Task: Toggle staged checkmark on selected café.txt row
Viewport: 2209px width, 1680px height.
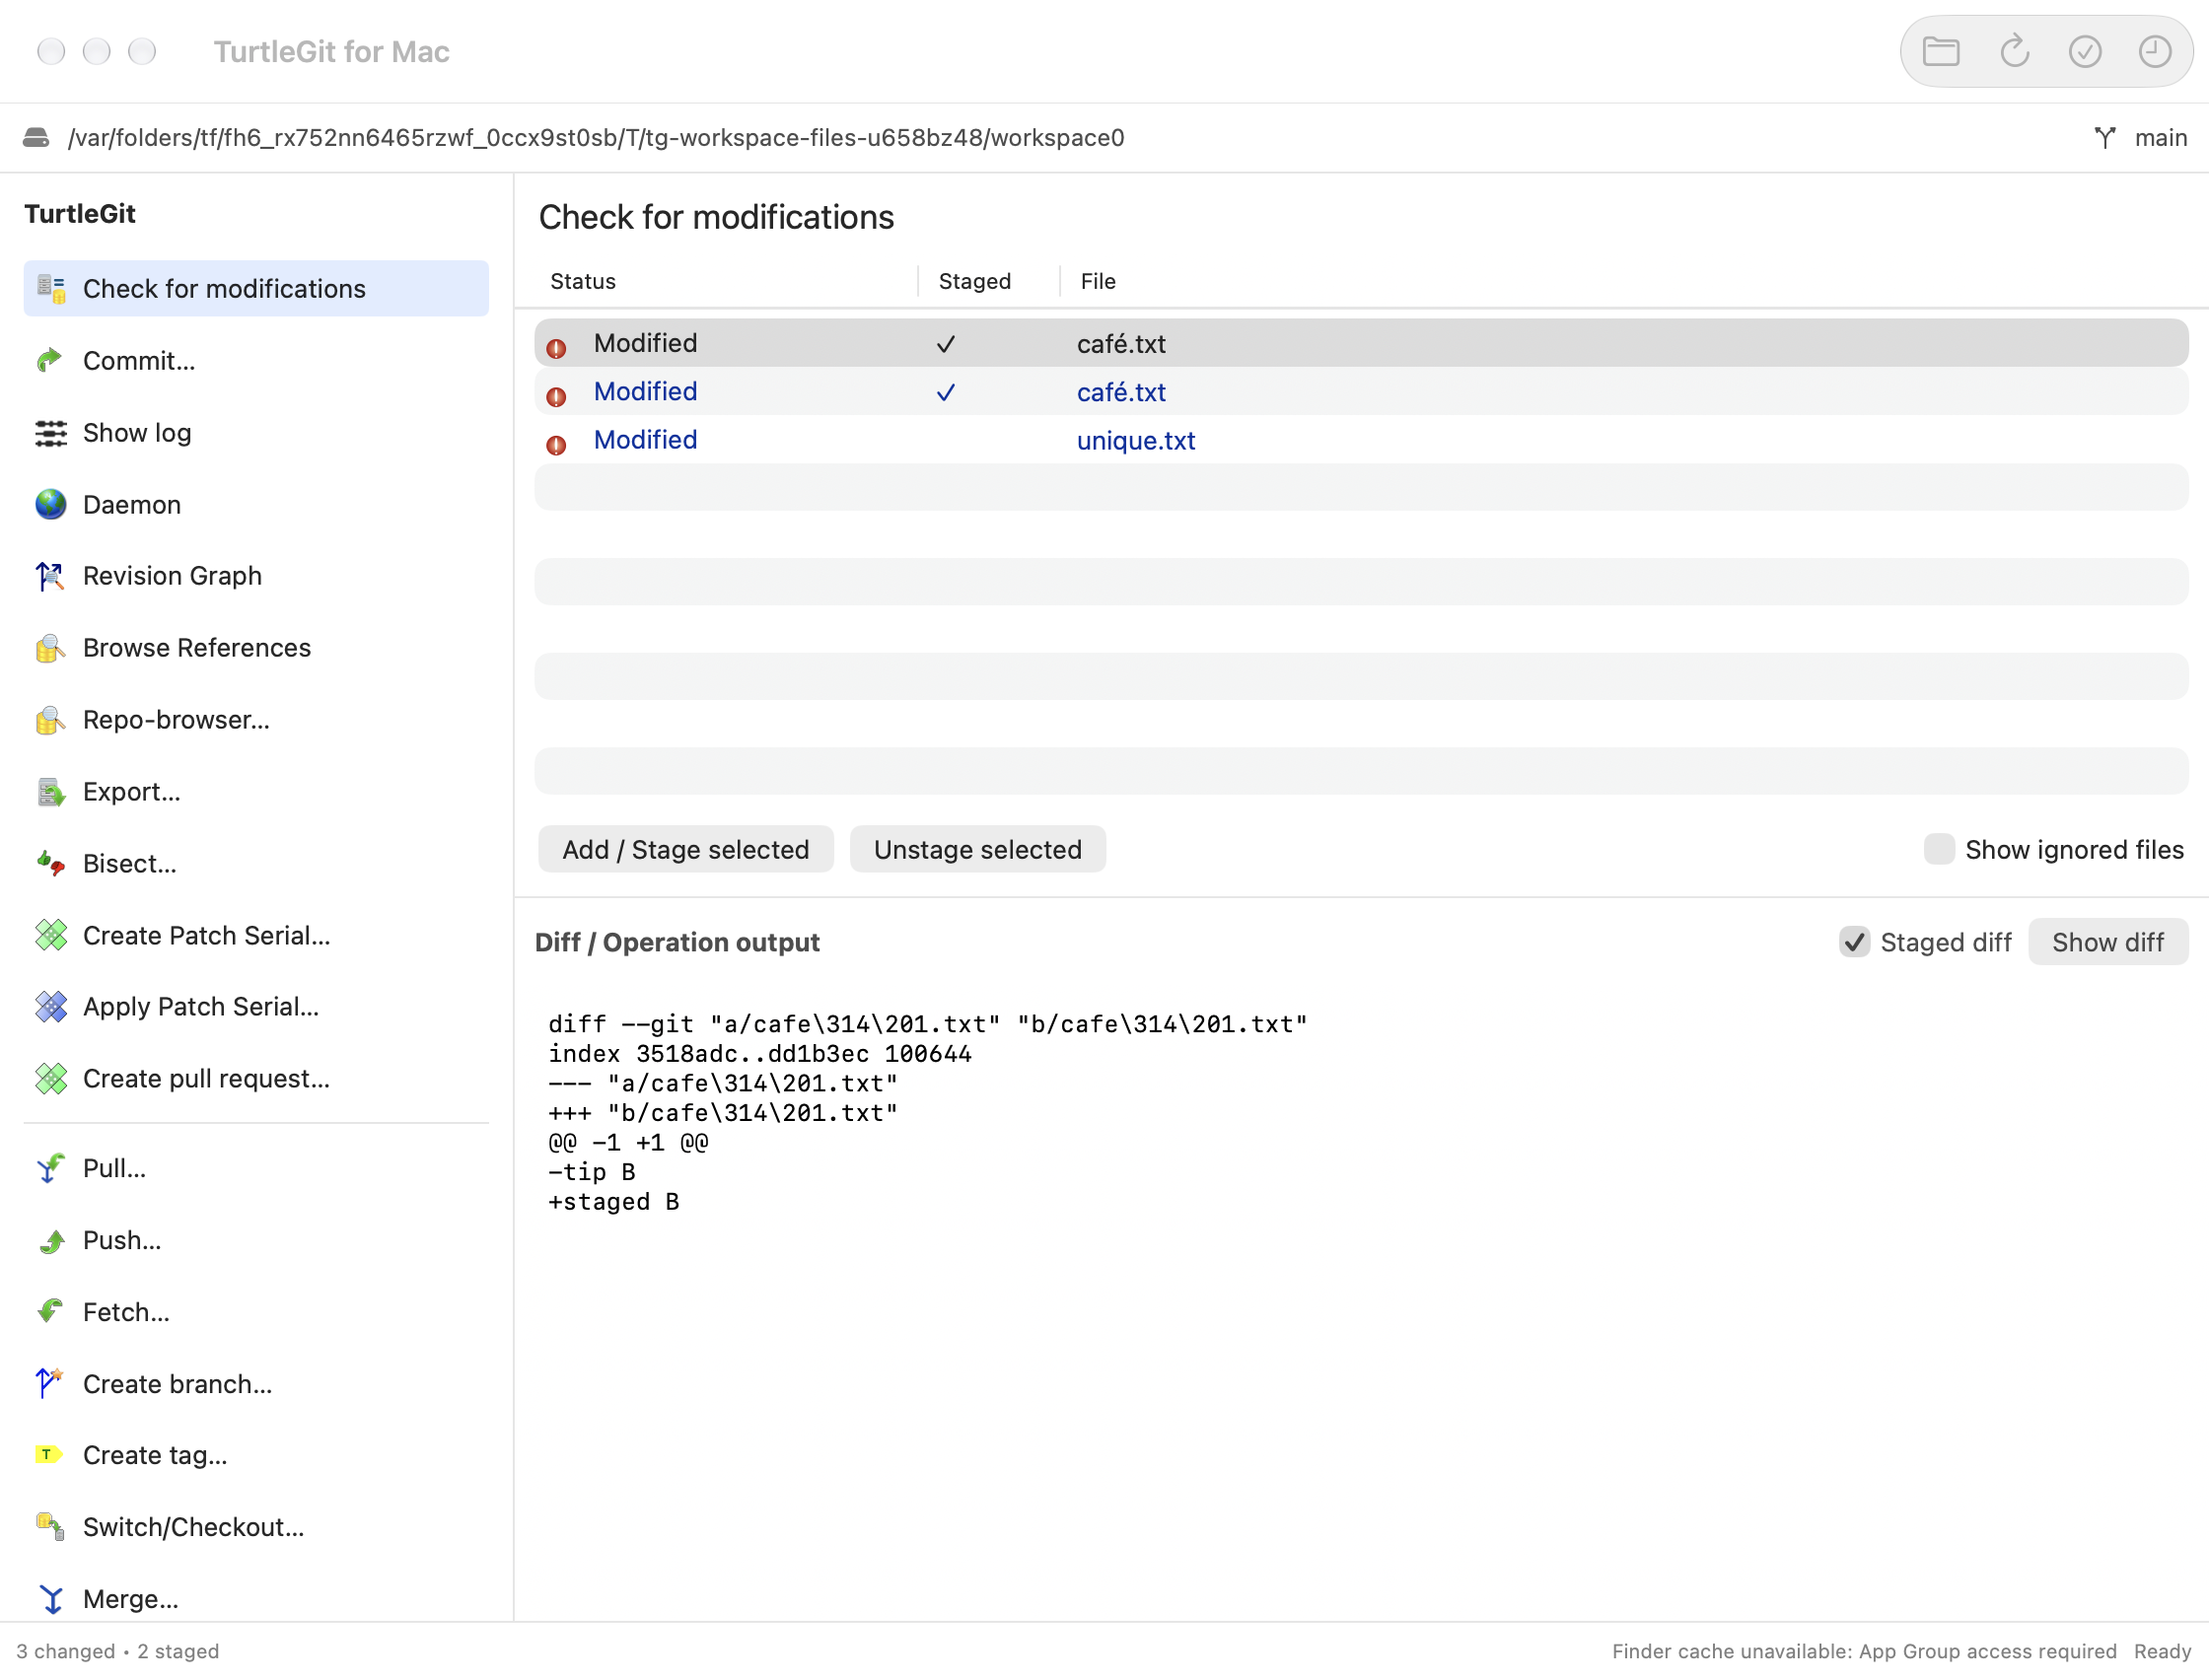Action: 945,344
